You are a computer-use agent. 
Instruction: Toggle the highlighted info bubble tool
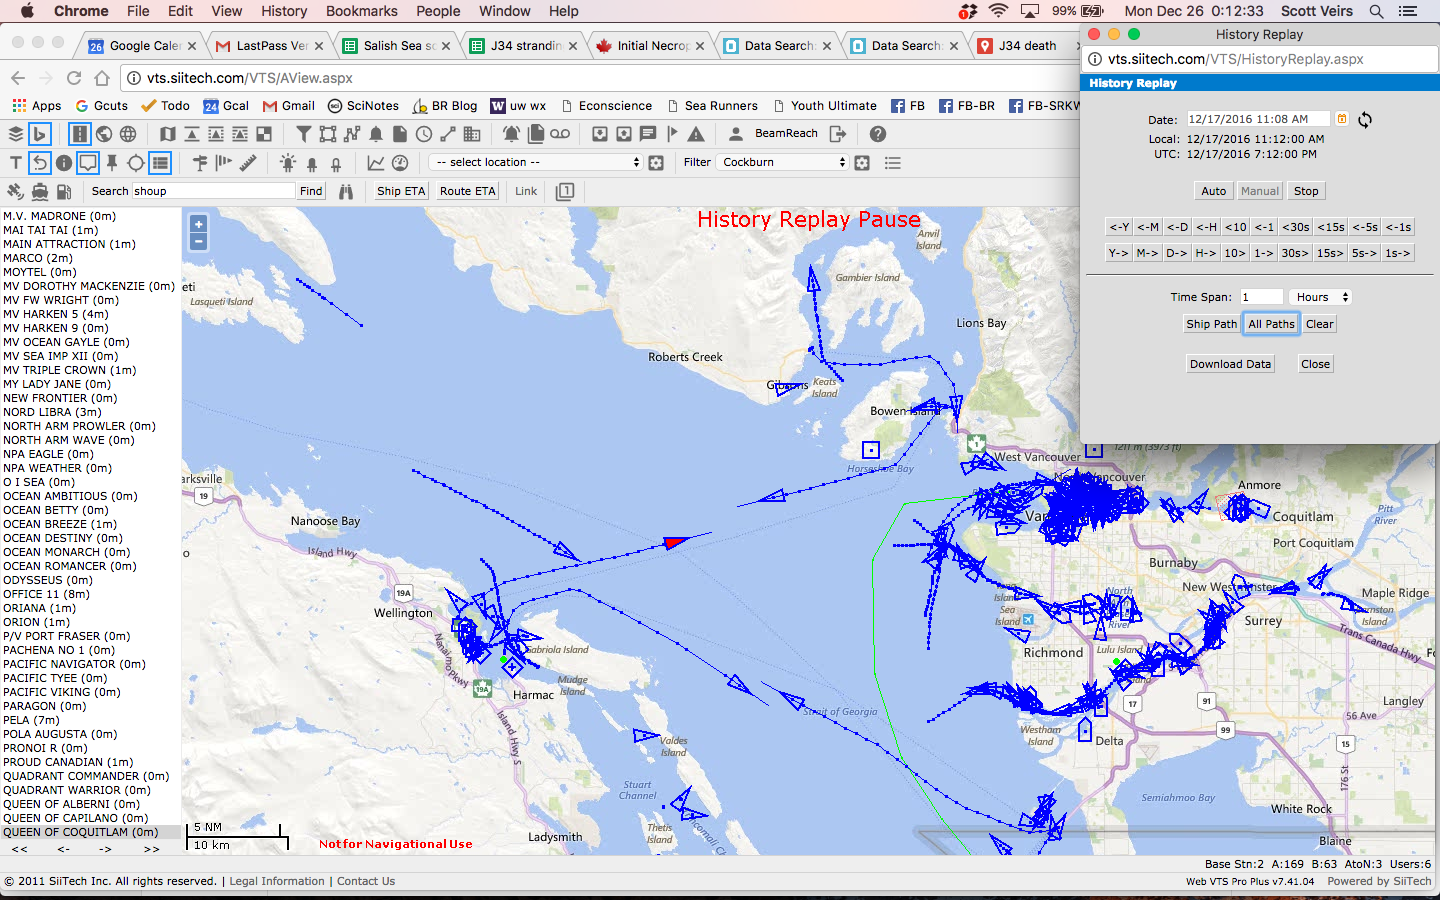[x=88, y=162]
